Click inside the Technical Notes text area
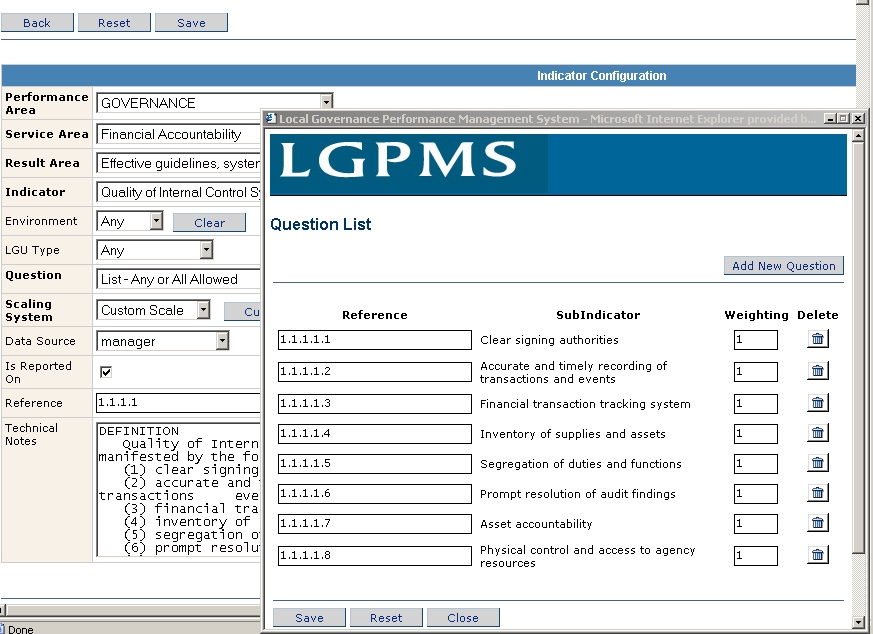The width and height of the screenshot is (873, 634). tap(178, 489)
